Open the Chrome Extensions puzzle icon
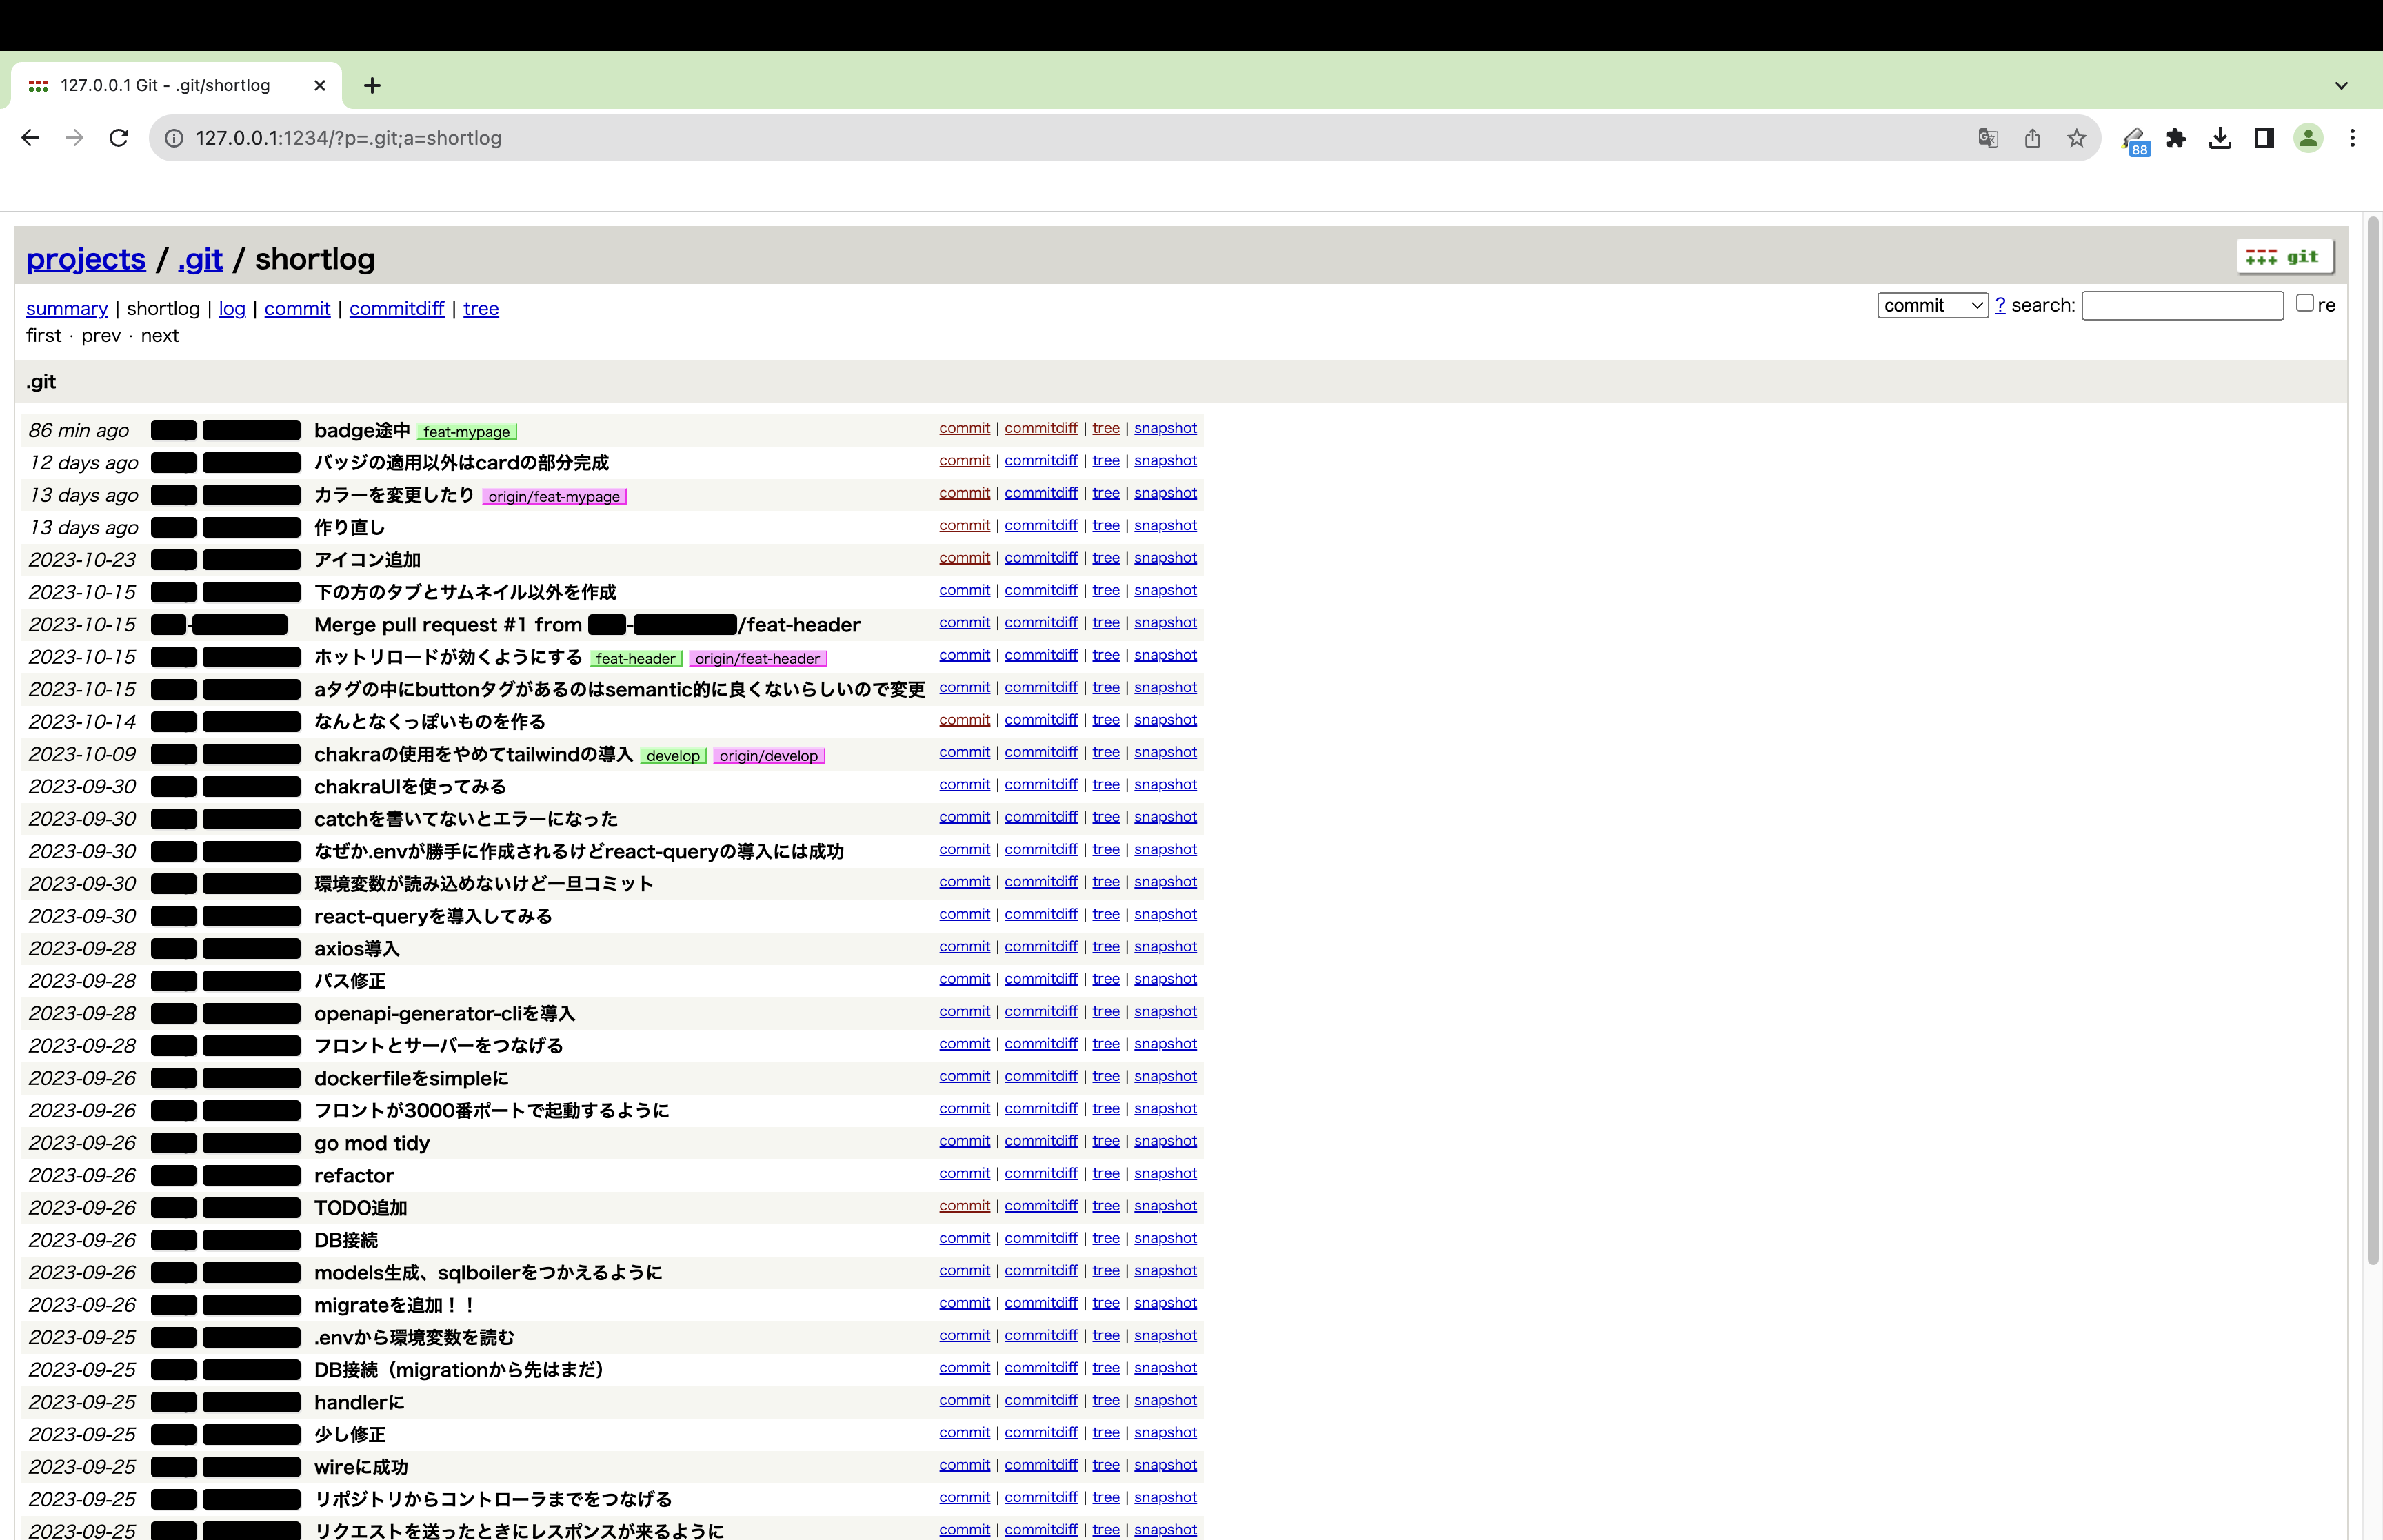This screenshot has height=1540, width=2383. 2176,138
